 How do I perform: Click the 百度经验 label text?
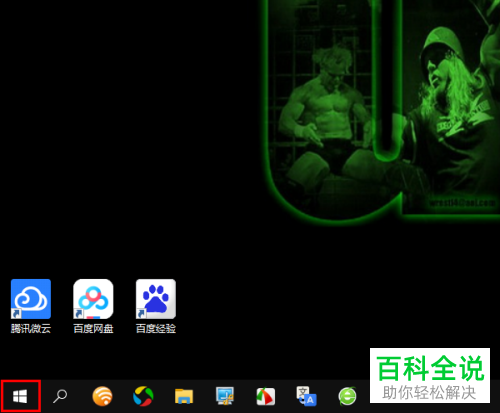156,329
